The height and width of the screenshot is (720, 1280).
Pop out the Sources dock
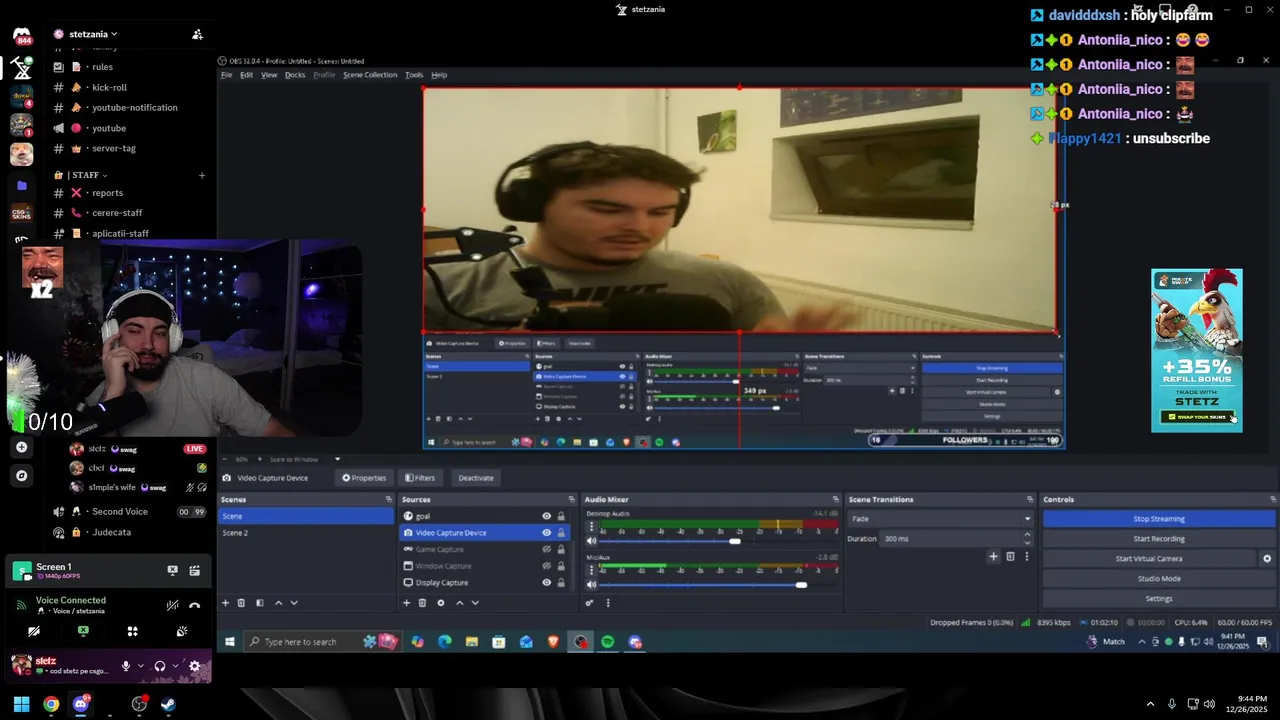pos(571,499)
